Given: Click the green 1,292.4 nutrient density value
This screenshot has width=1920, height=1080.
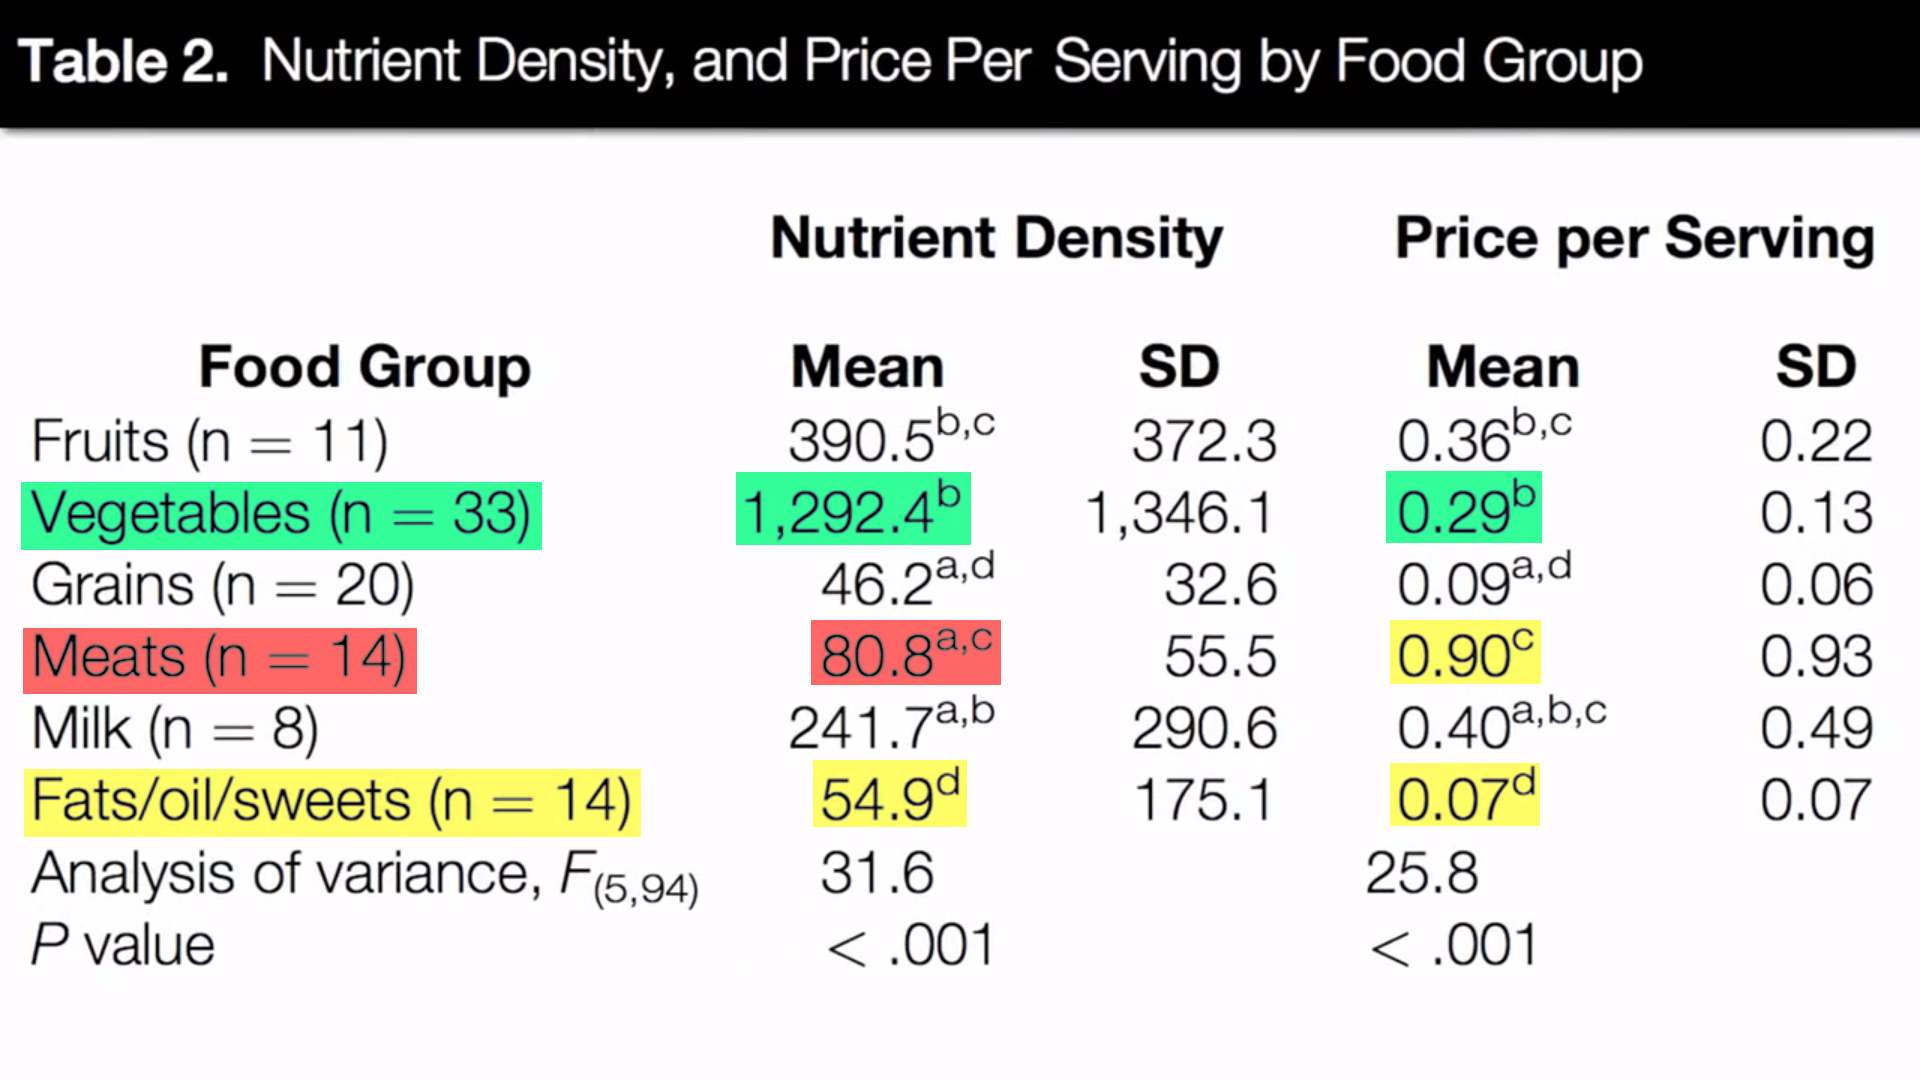Looking at the screenshot, I should tap(853, 509).
